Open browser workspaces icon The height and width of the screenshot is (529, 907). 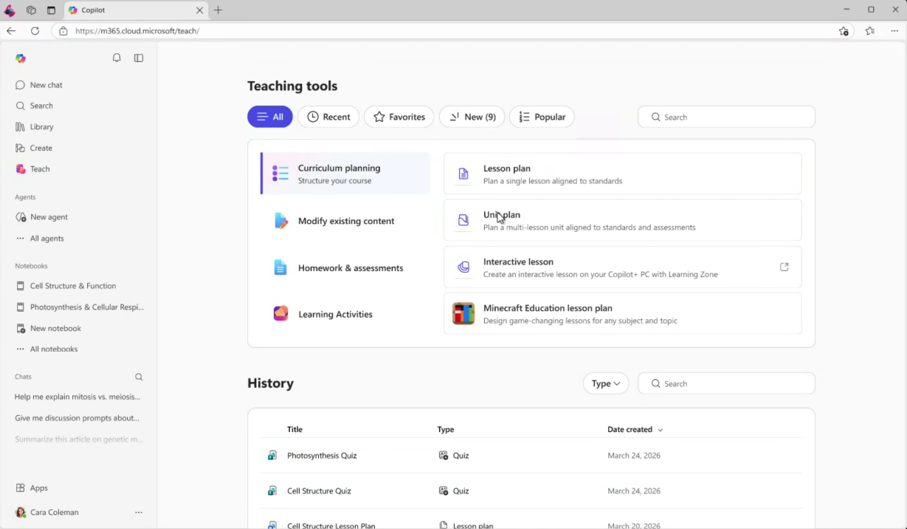pos(31,10)
